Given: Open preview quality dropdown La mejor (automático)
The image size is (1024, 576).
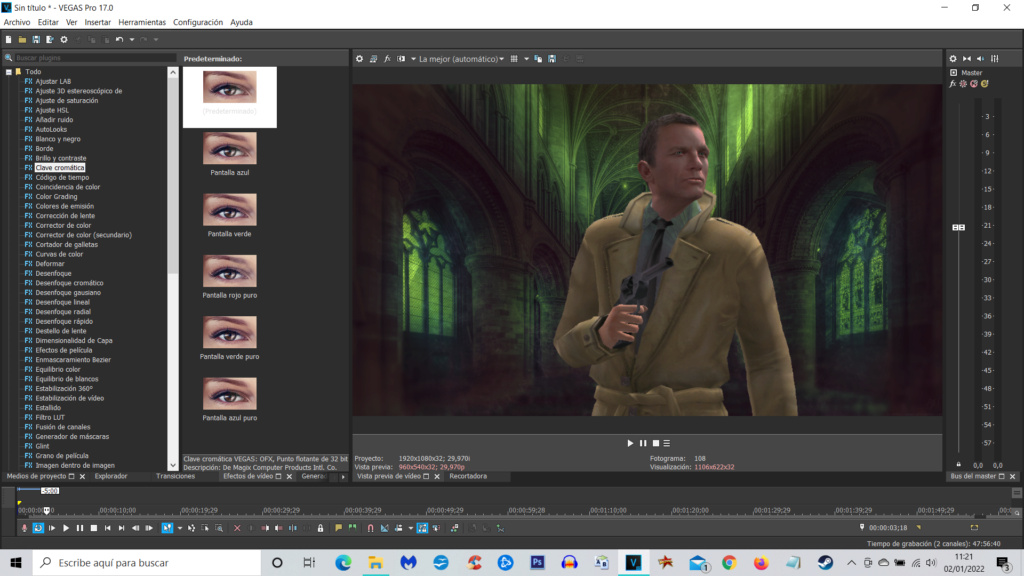Looking at the screenshot, I should [461, 59].
